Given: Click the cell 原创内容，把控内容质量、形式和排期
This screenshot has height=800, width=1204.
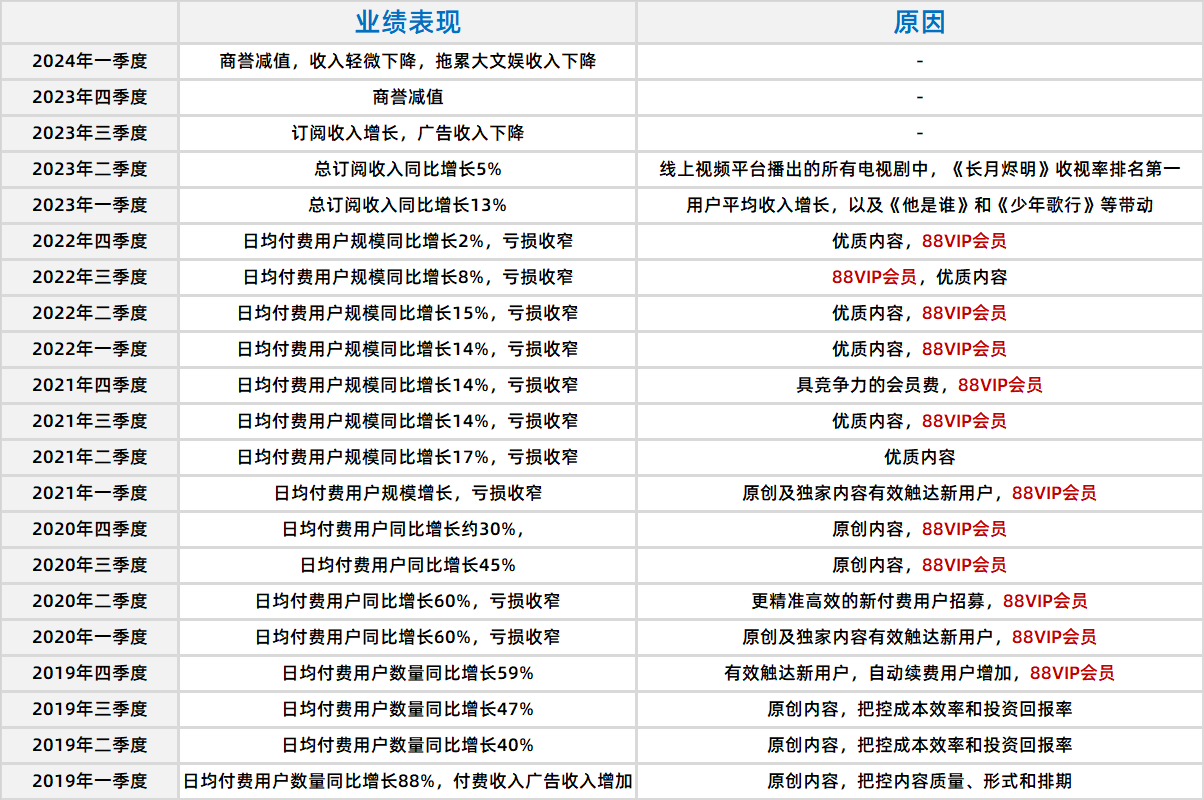Looking at the screenshot, I should click(x=920, y=781).
